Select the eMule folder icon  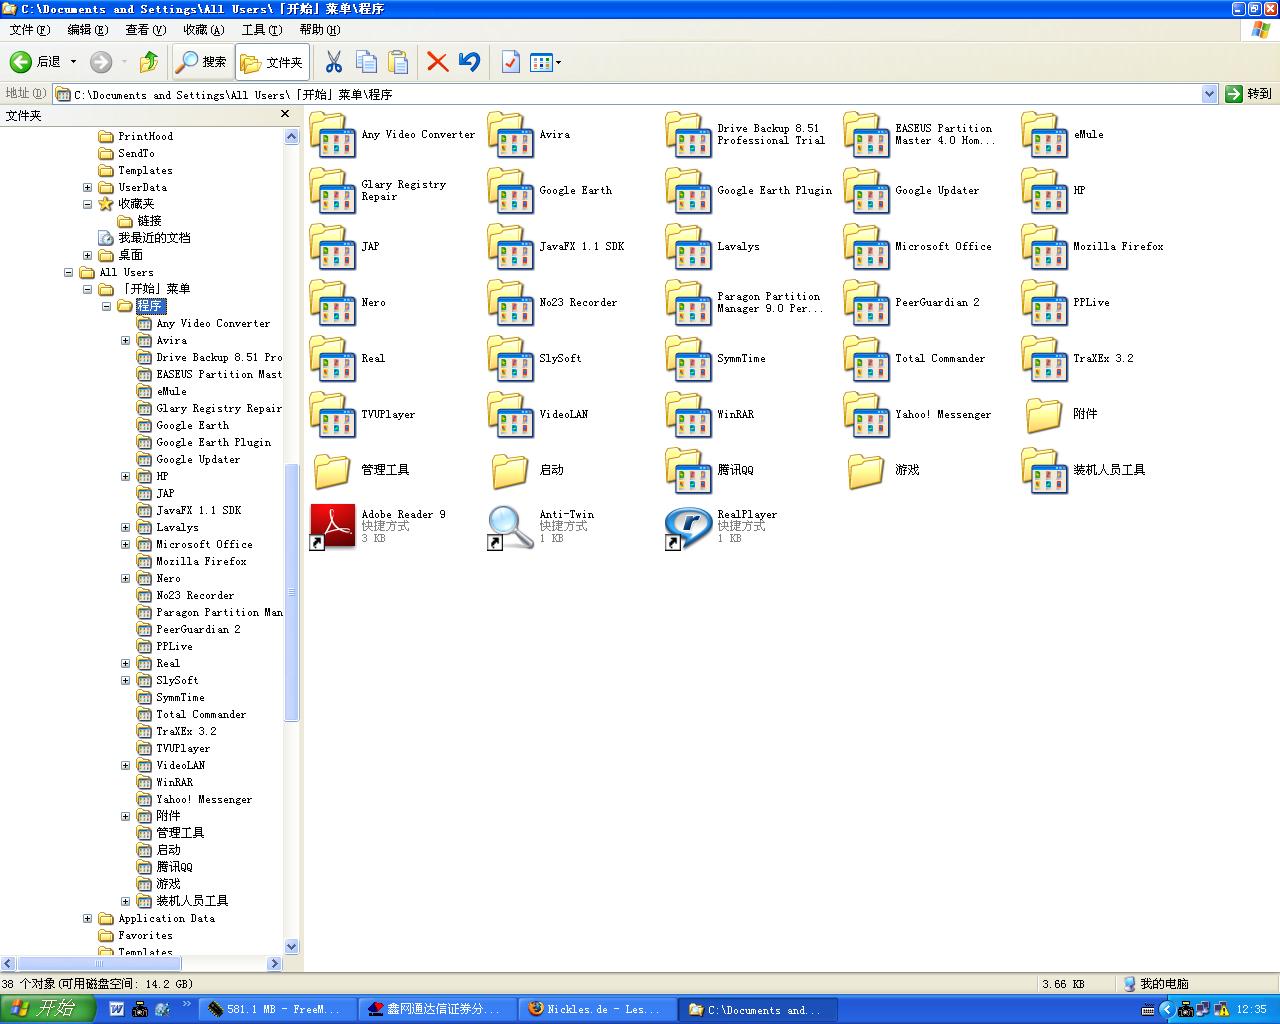1044,134
